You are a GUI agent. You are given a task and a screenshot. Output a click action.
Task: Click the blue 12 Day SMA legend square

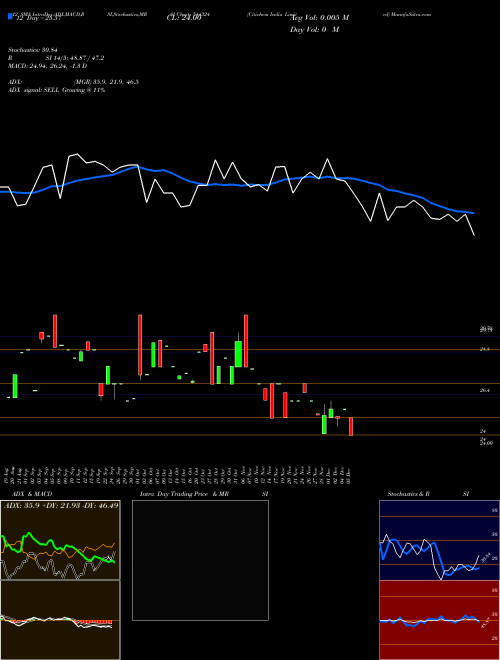[x=10, y=17]
